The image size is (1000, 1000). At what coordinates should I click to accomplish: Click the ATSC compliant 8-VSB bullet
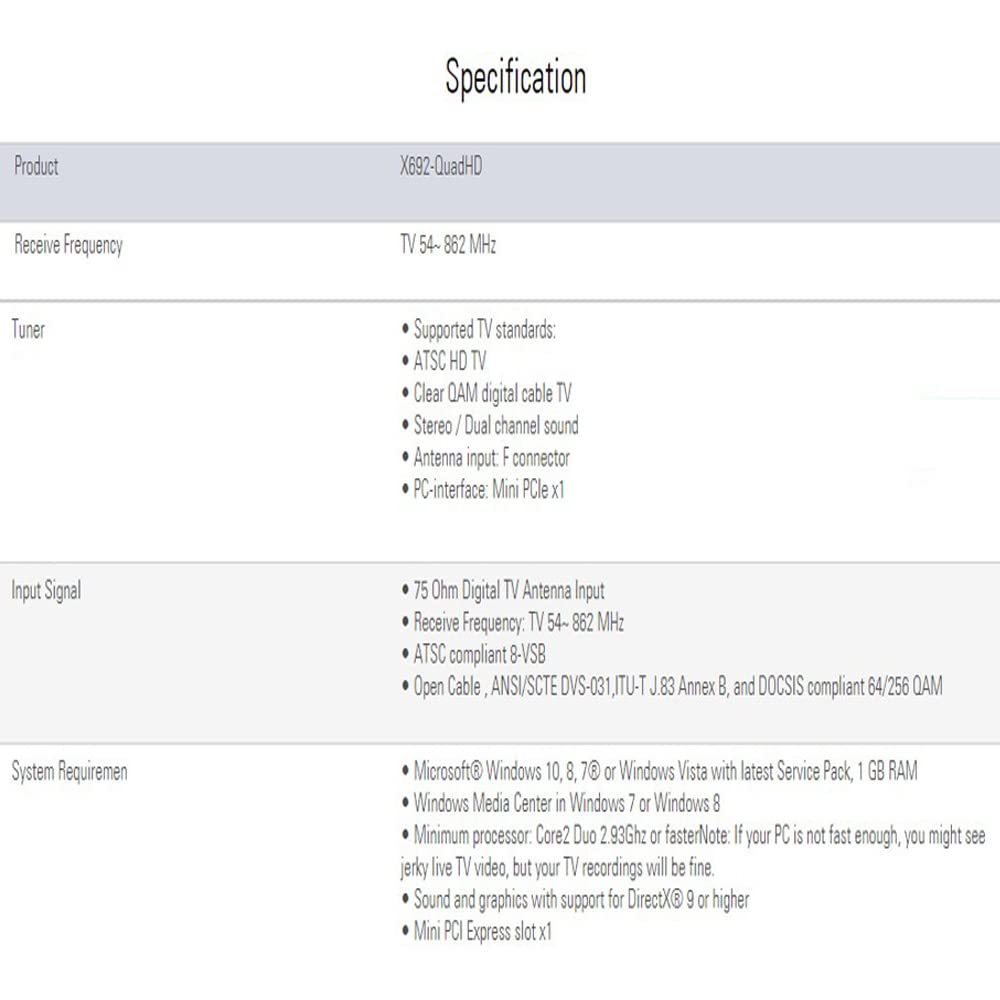tap(479, 655)
